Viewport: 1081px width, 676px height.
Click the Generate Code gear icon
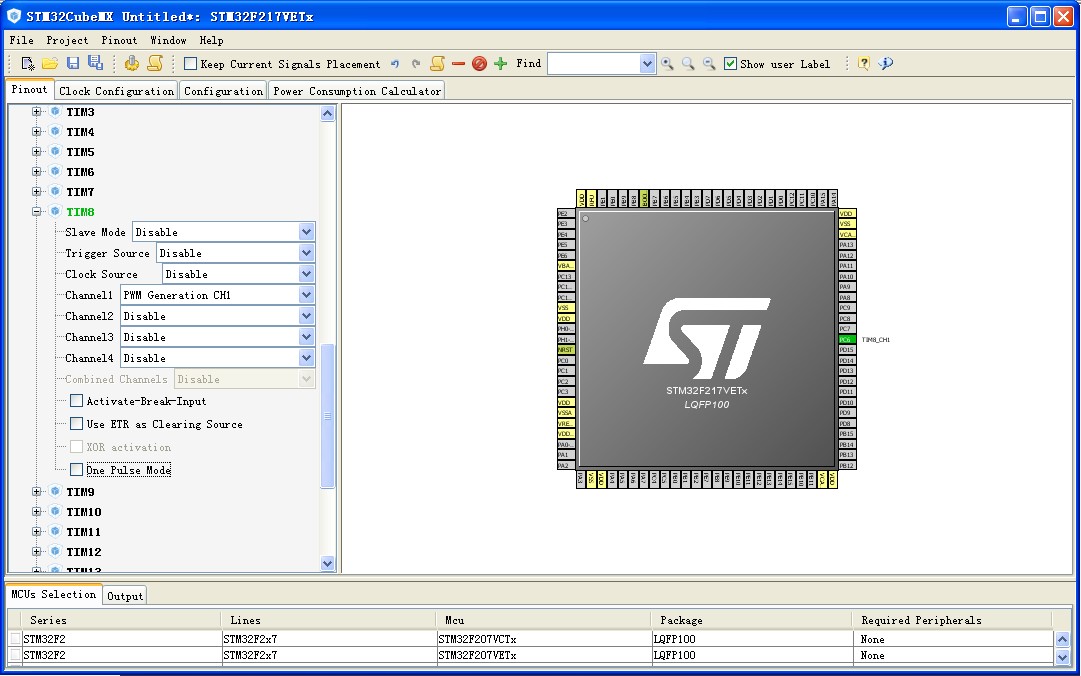tap(132, 63)
